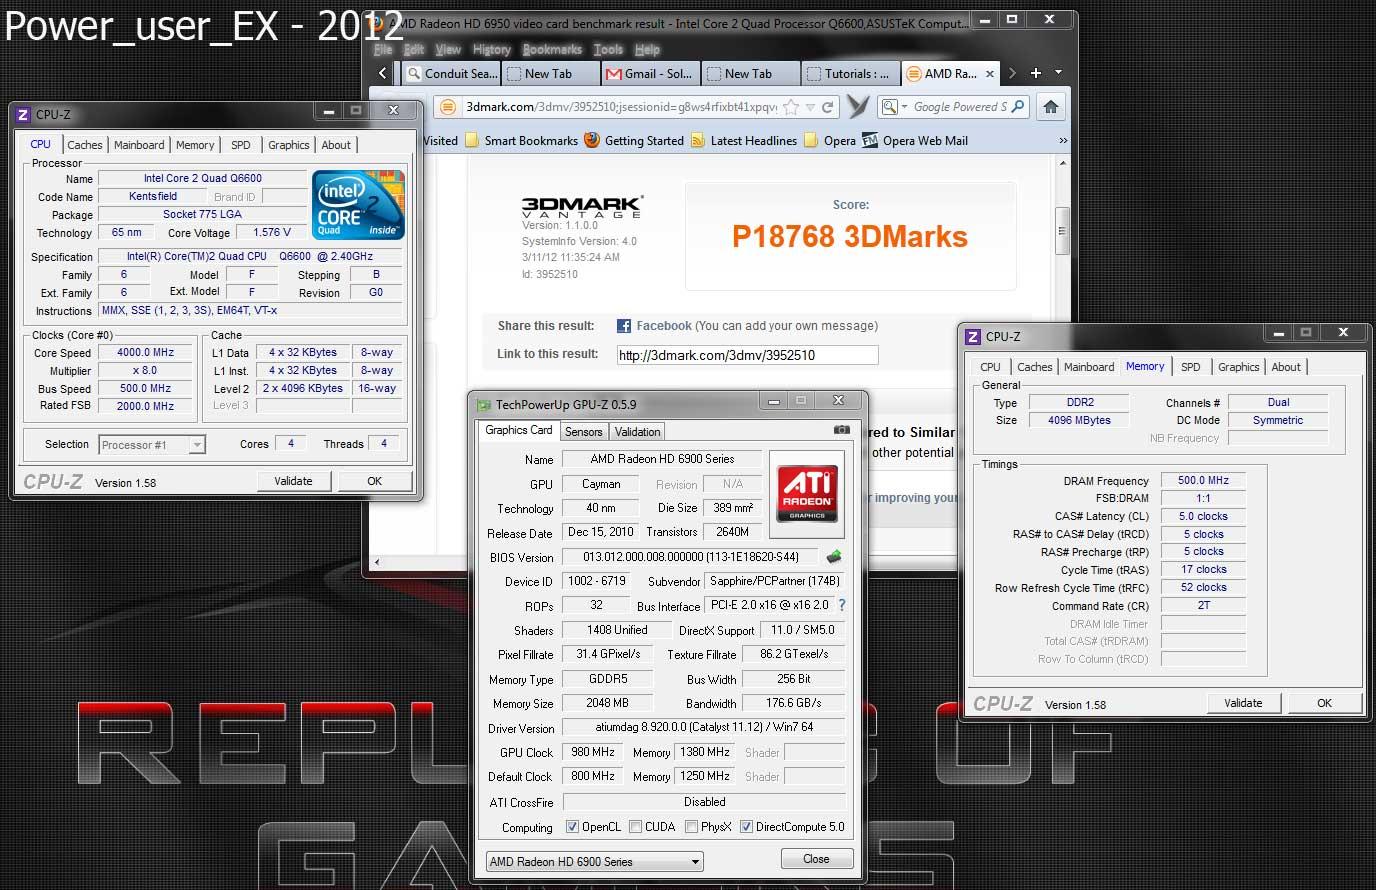Click the new tab plus button

(1036, 73)
